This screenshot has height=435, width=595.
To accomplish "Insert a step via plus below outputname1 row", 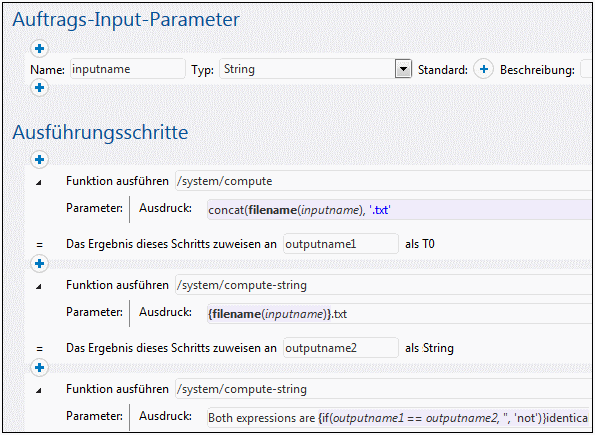I will 39,263.
